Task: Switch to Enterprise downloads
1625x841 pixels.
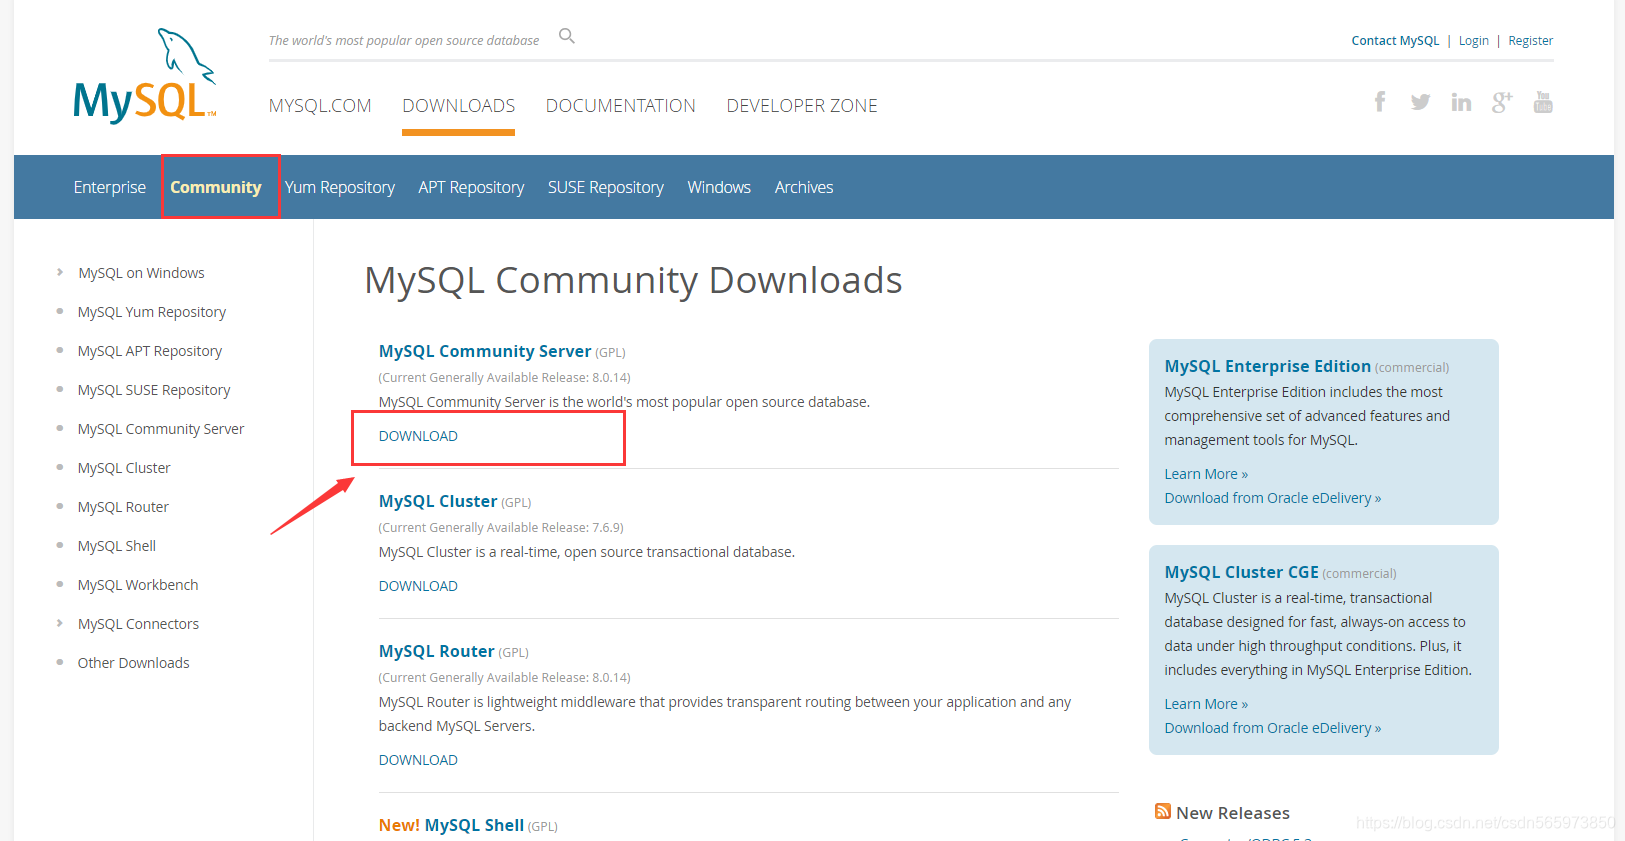Action: click(110, 187)
